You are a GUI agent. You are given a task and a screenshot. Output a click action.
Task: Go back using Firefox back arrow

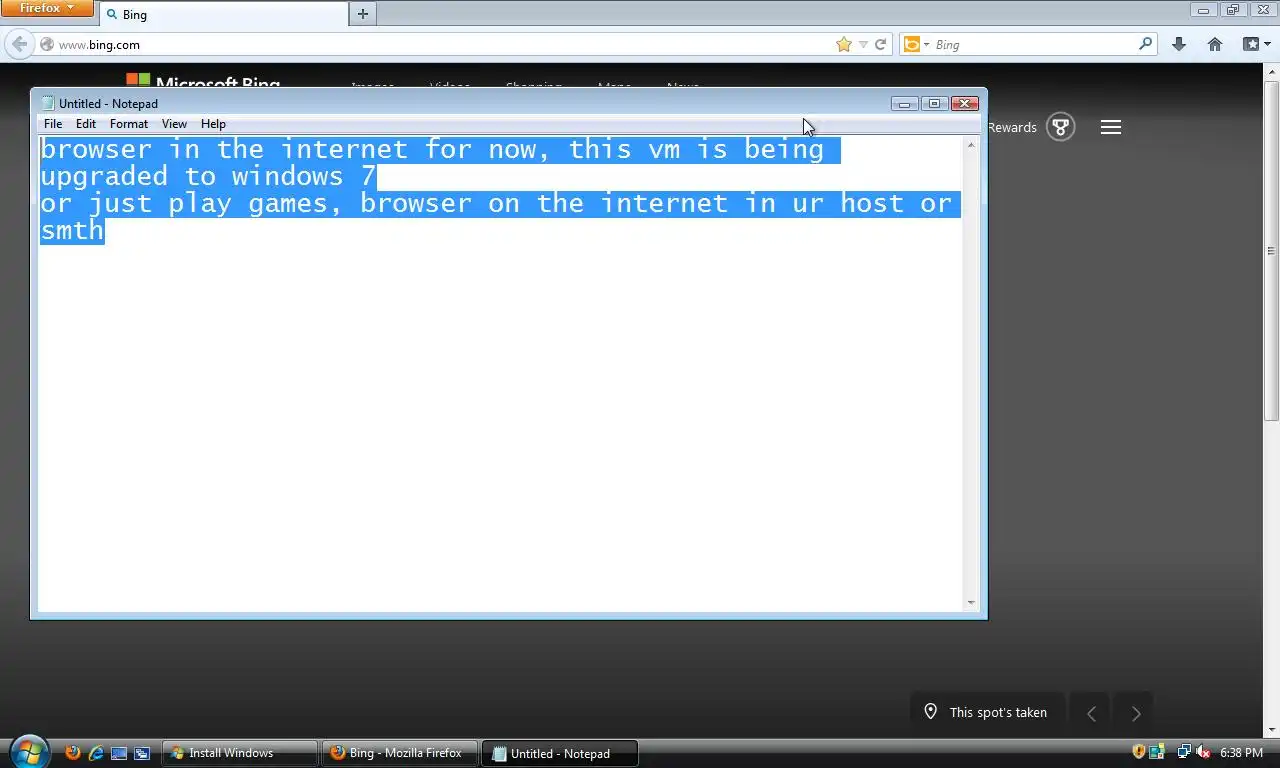[19, 44]
